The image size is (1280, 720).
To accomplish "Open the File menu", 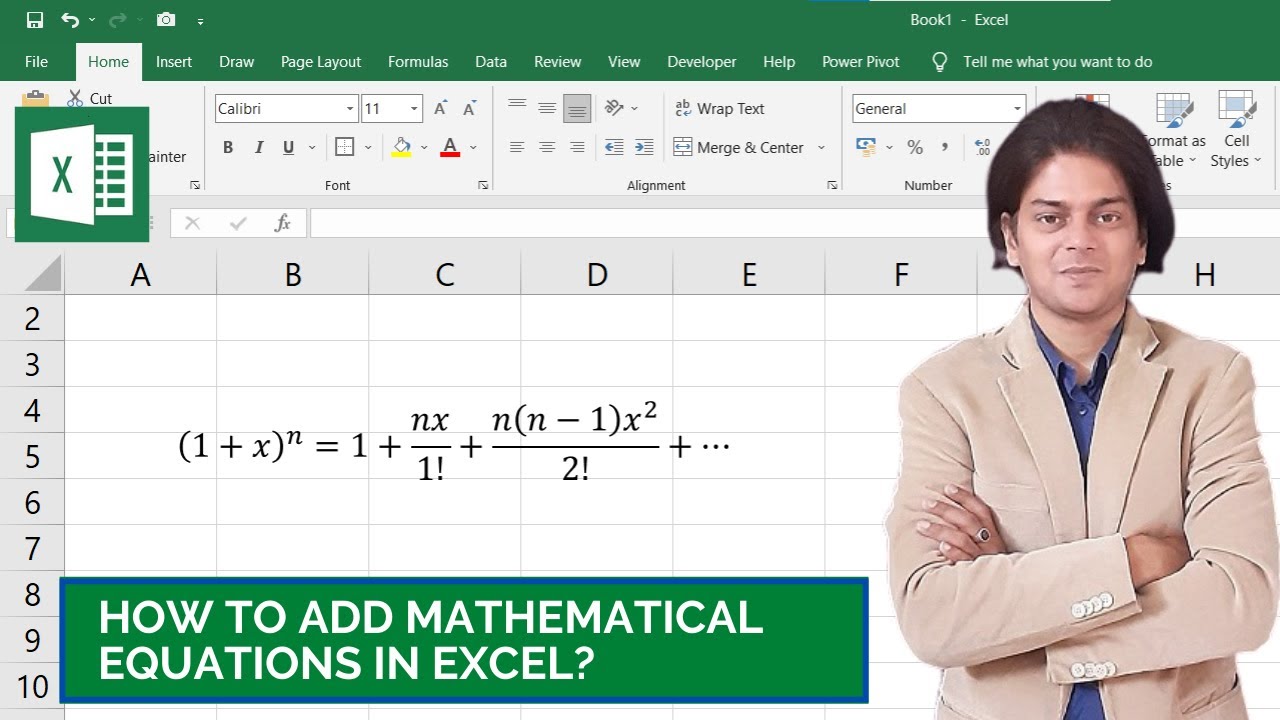I will point(37,62).
